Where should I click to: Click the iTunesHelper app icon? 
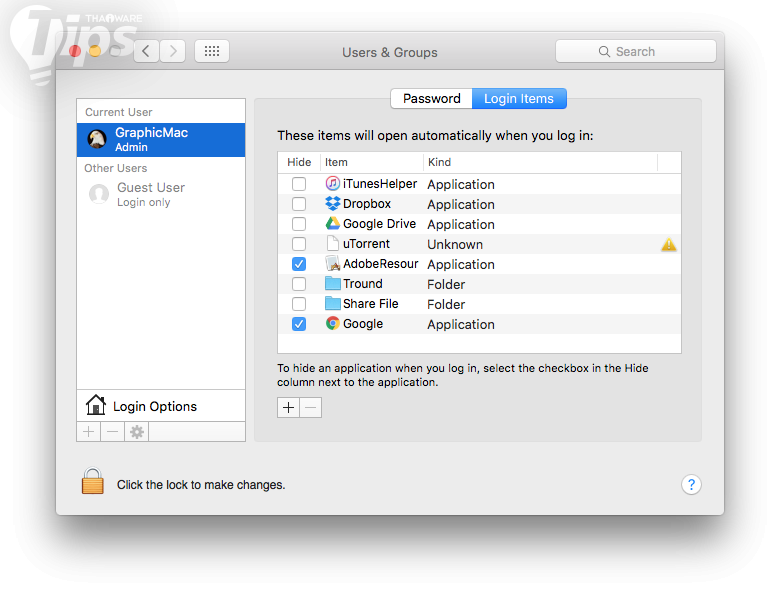[332, 184]
